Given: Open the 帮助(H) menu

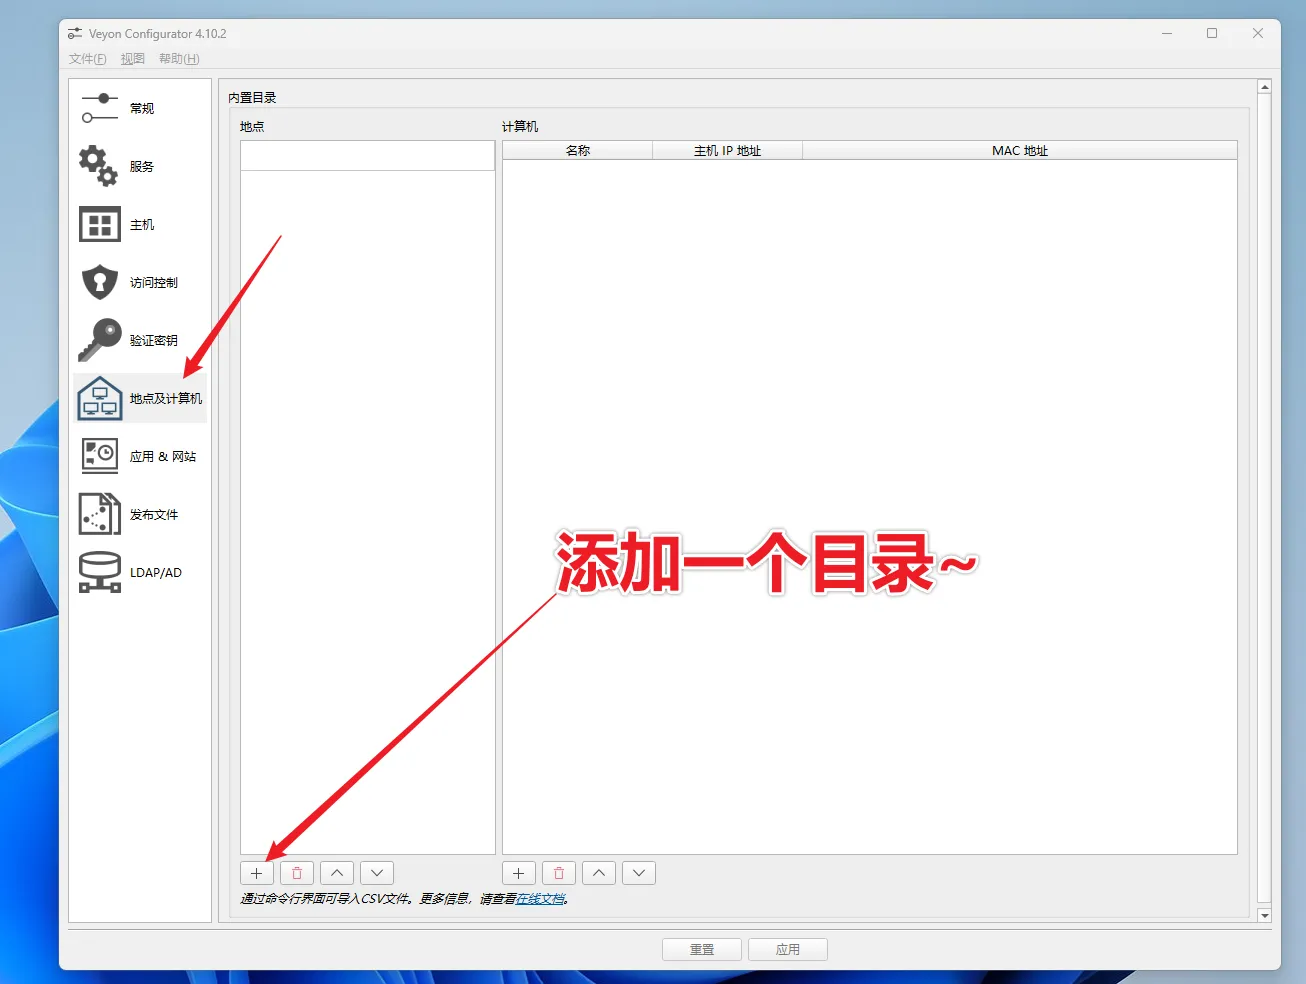Looking at the screenshot, I should [179, 59].
